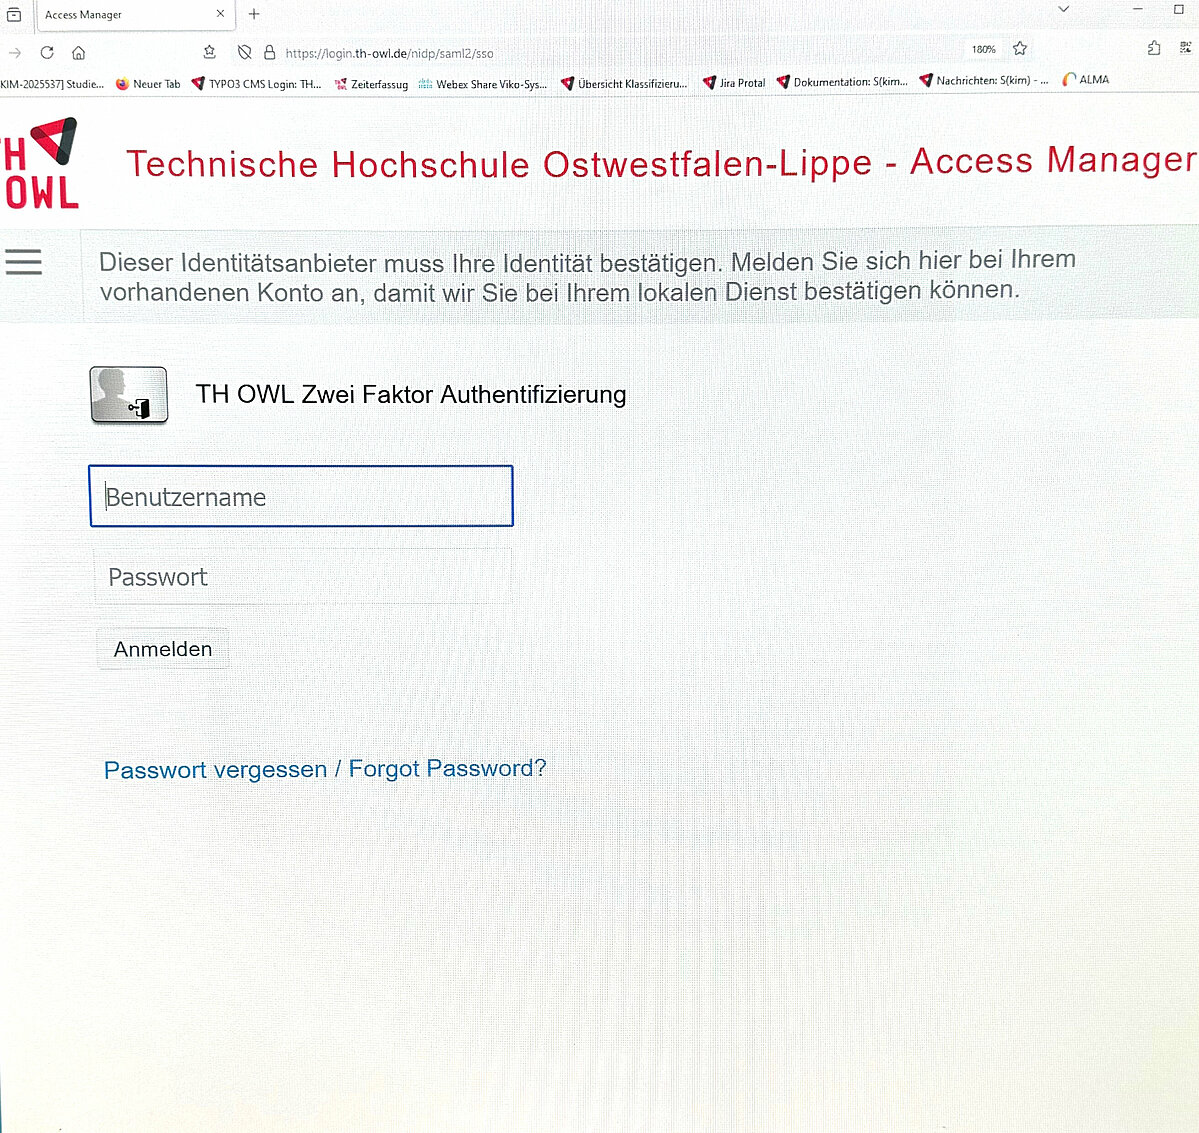Open the Dokumentation: S(kim bookmark
1199x1133 pixels.
(842, 82)
